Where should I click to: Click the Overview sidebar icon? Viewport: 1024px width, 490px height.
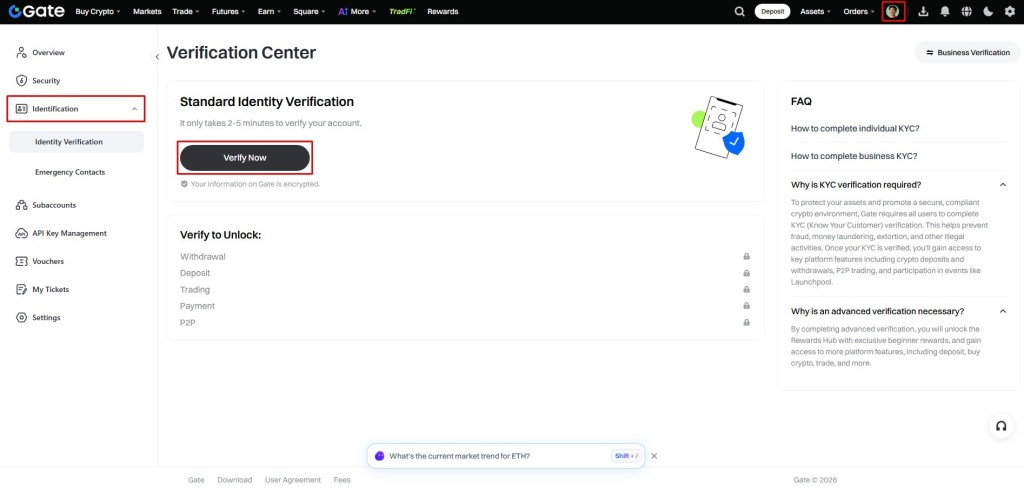(21, 52)
